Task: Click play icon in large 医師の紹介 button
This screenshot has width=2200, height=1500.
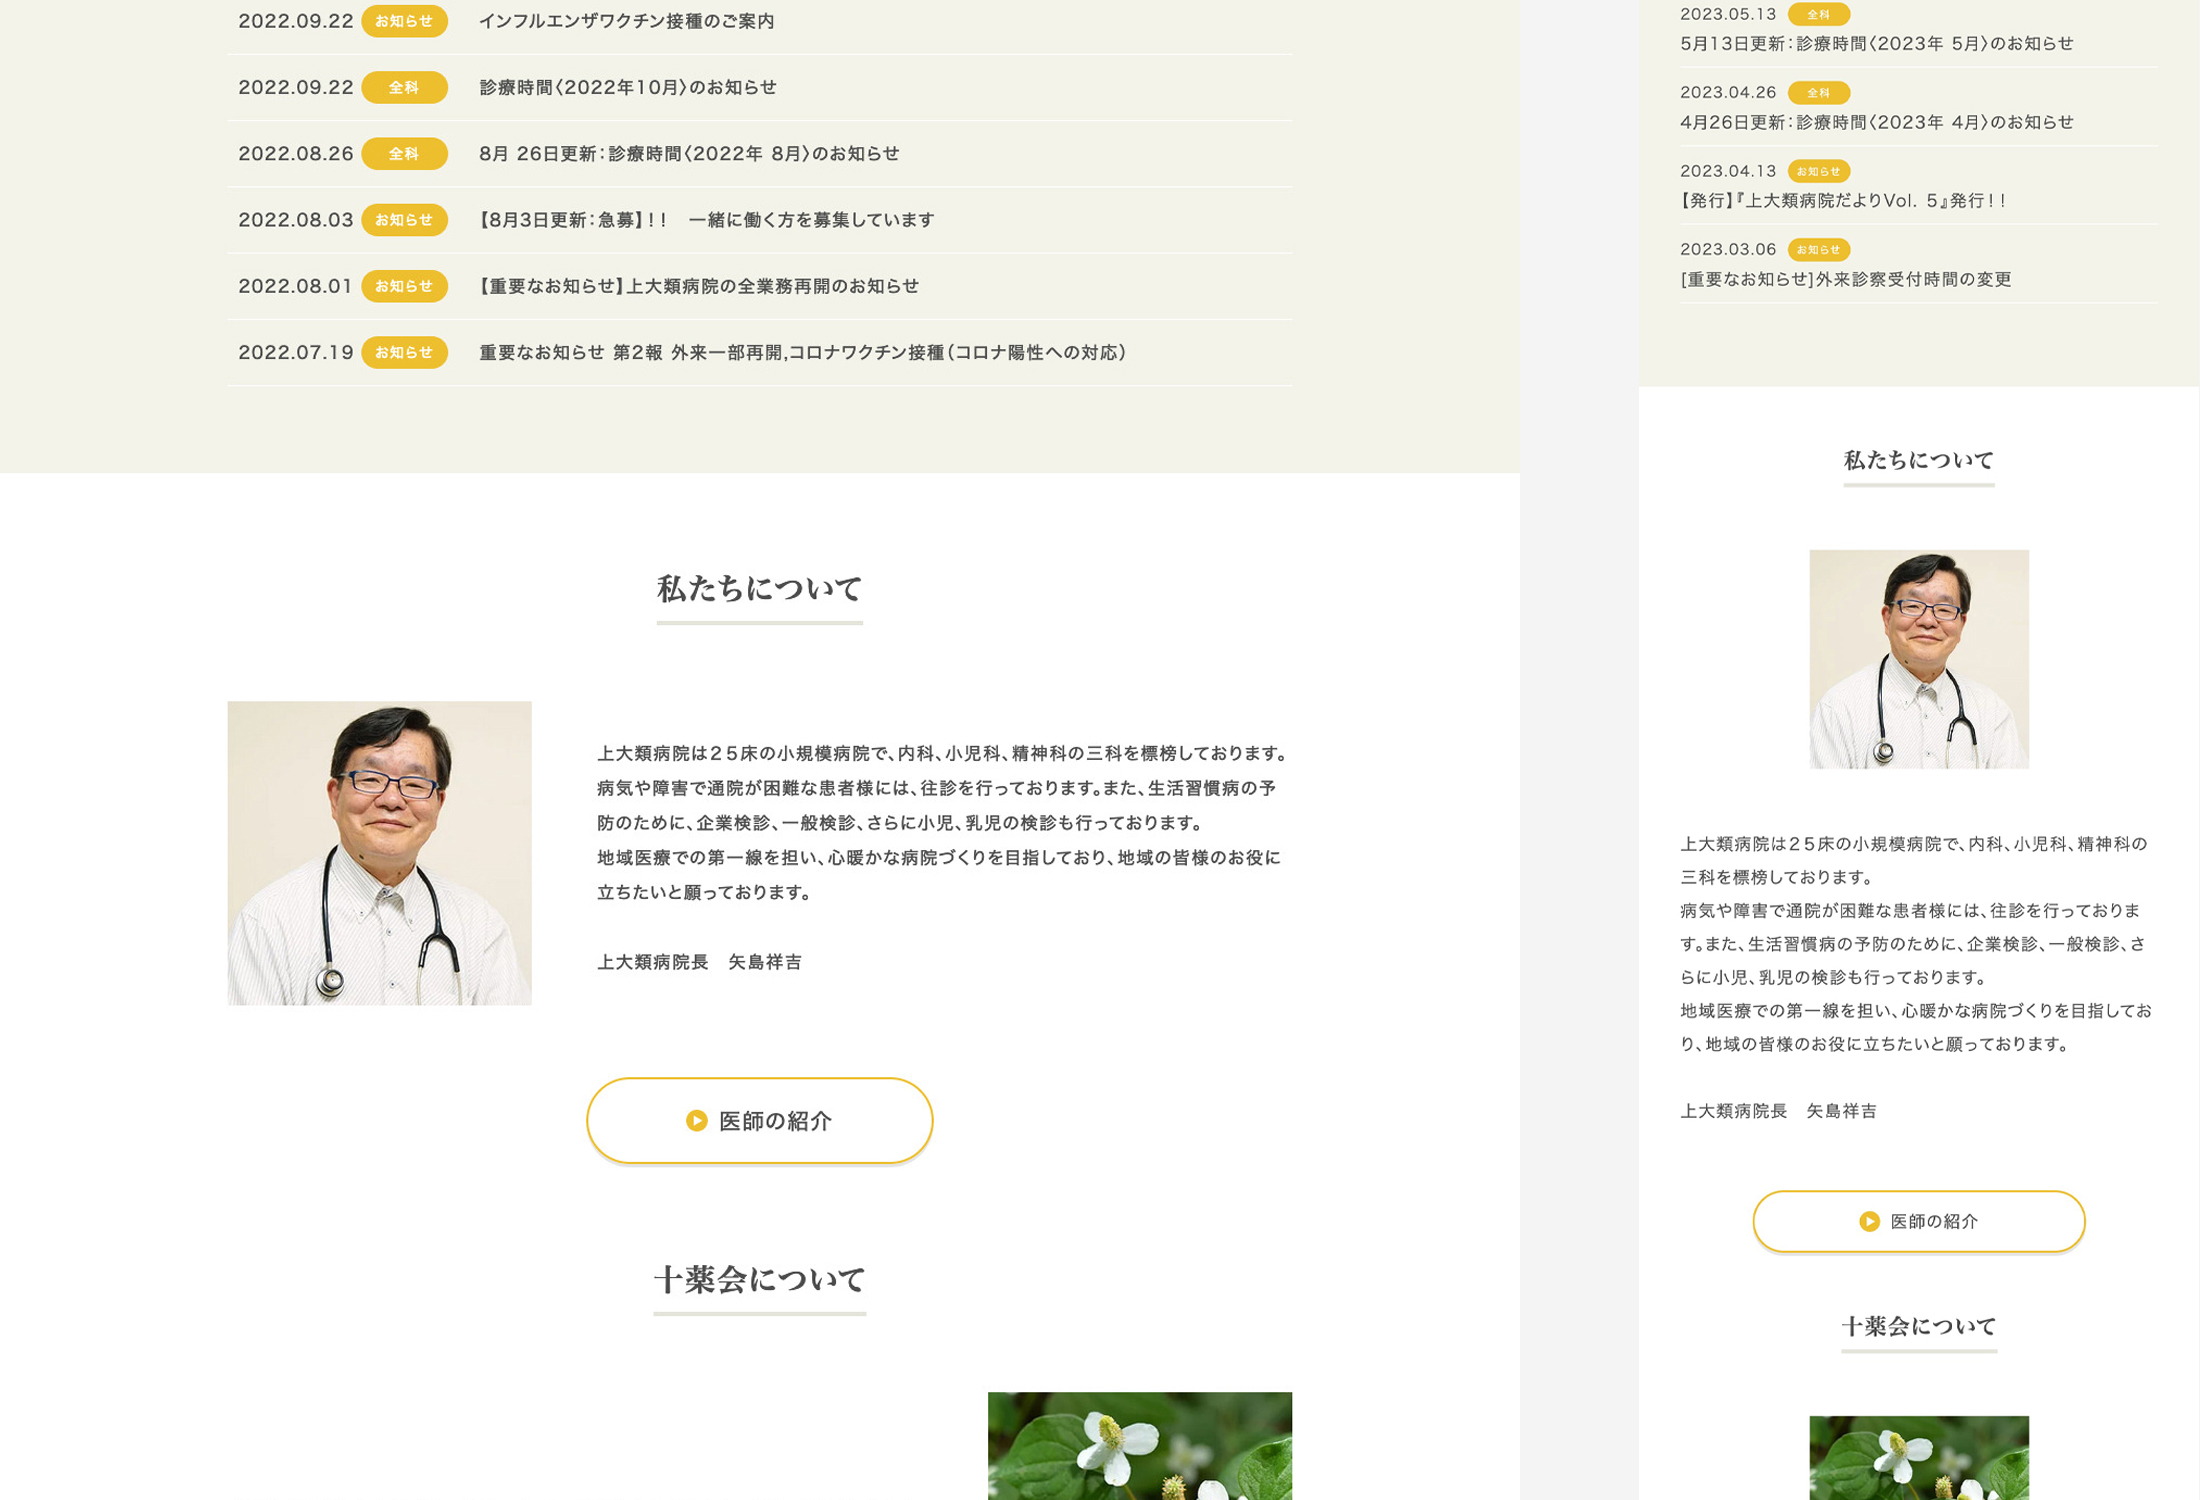Action: point(696,1121)
